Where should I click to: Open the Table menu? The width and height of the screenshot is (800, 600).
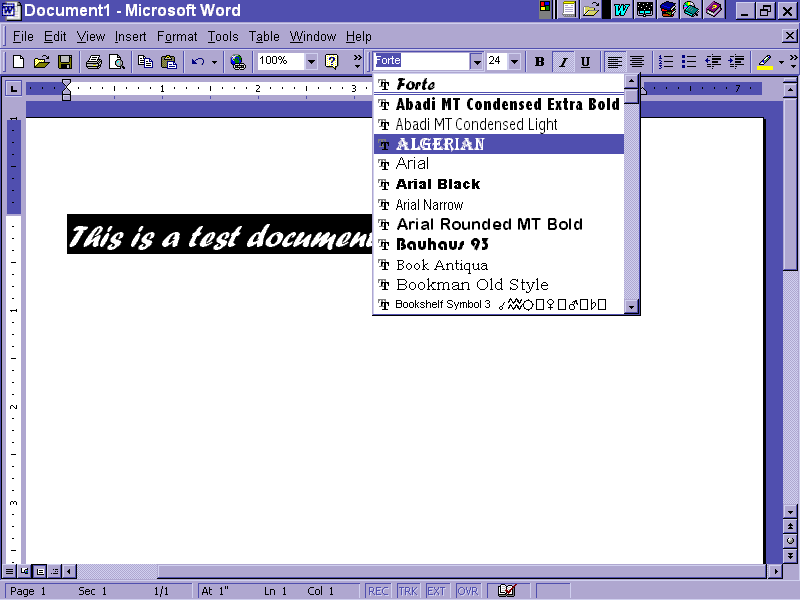264,37
